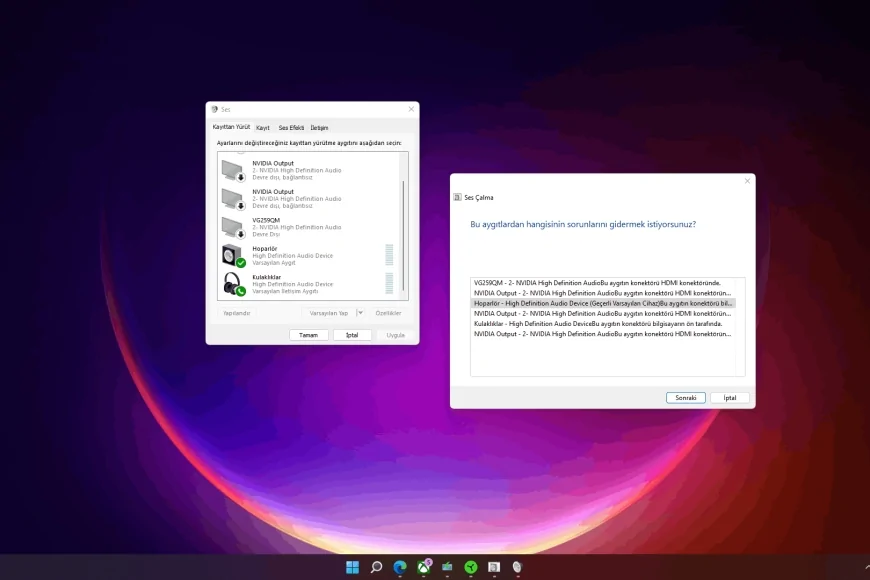The image size is (870, 580).
Task: Click the VG259QM monitor device icon
Action: [232, 226]
